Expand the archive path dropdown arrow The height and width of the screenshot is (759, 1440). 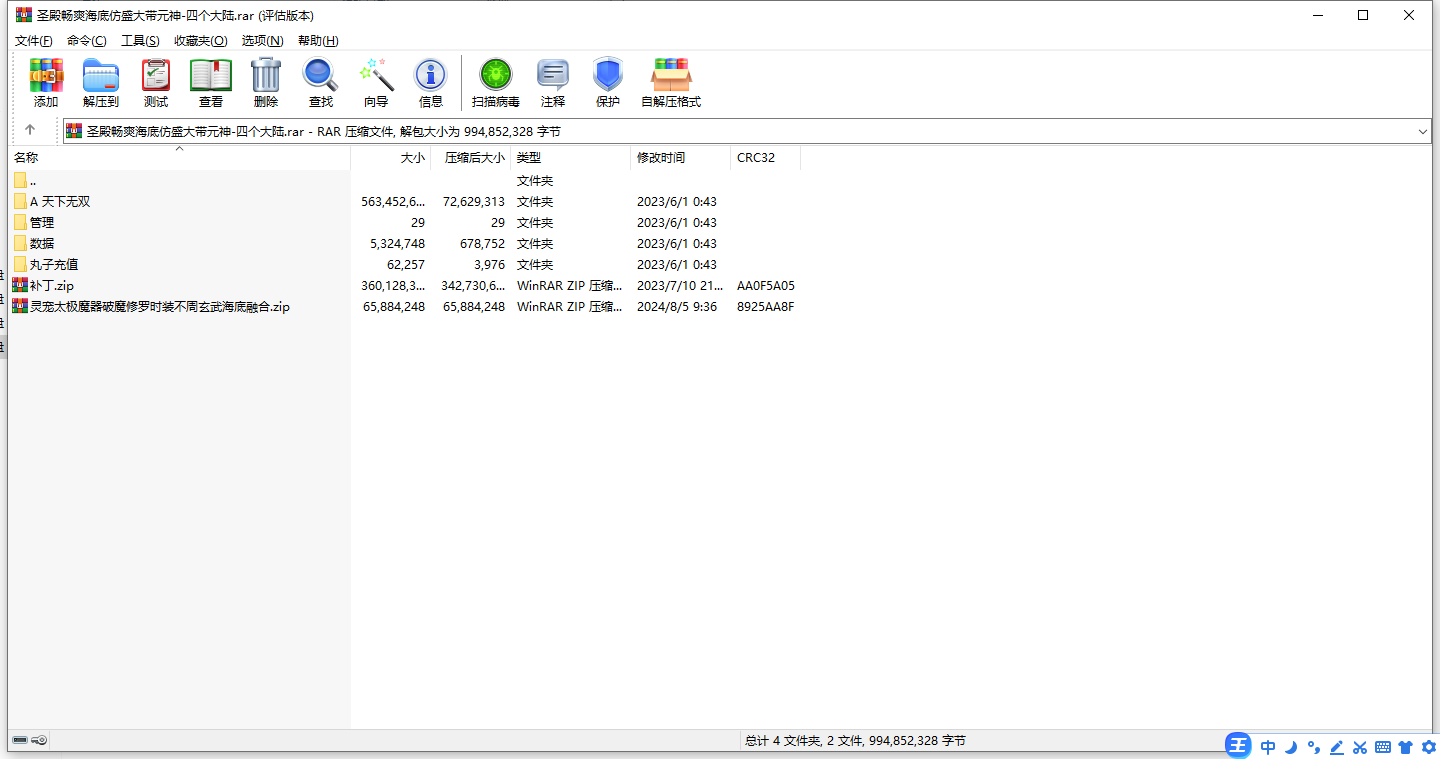[x=1423, y=131]
